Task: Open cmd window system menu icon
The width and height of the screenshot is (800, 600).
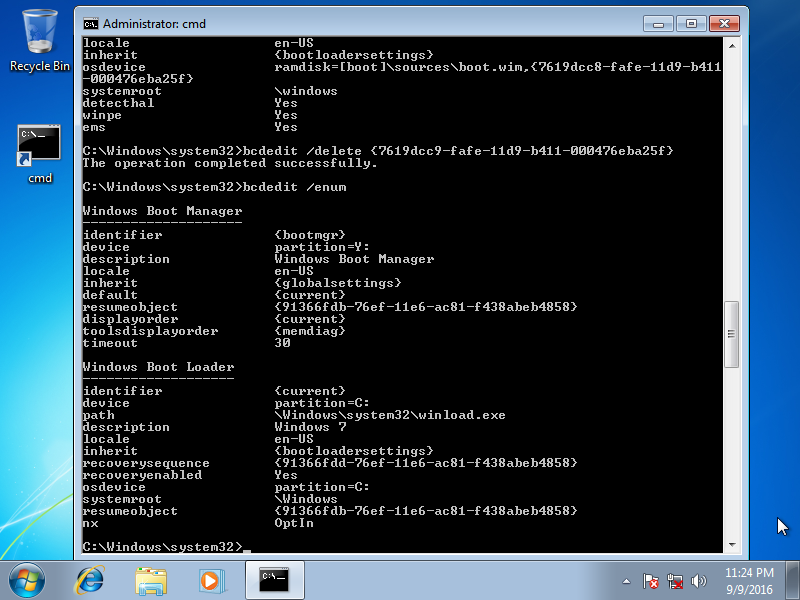Action: (x=91, y=24)
